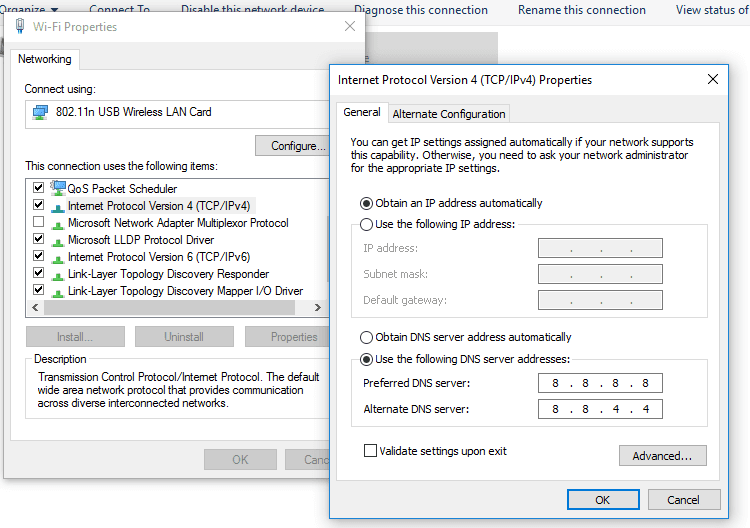The image size is (750, 528).
Task: Click Connect To in toolbar
Action: pos(120,9)
